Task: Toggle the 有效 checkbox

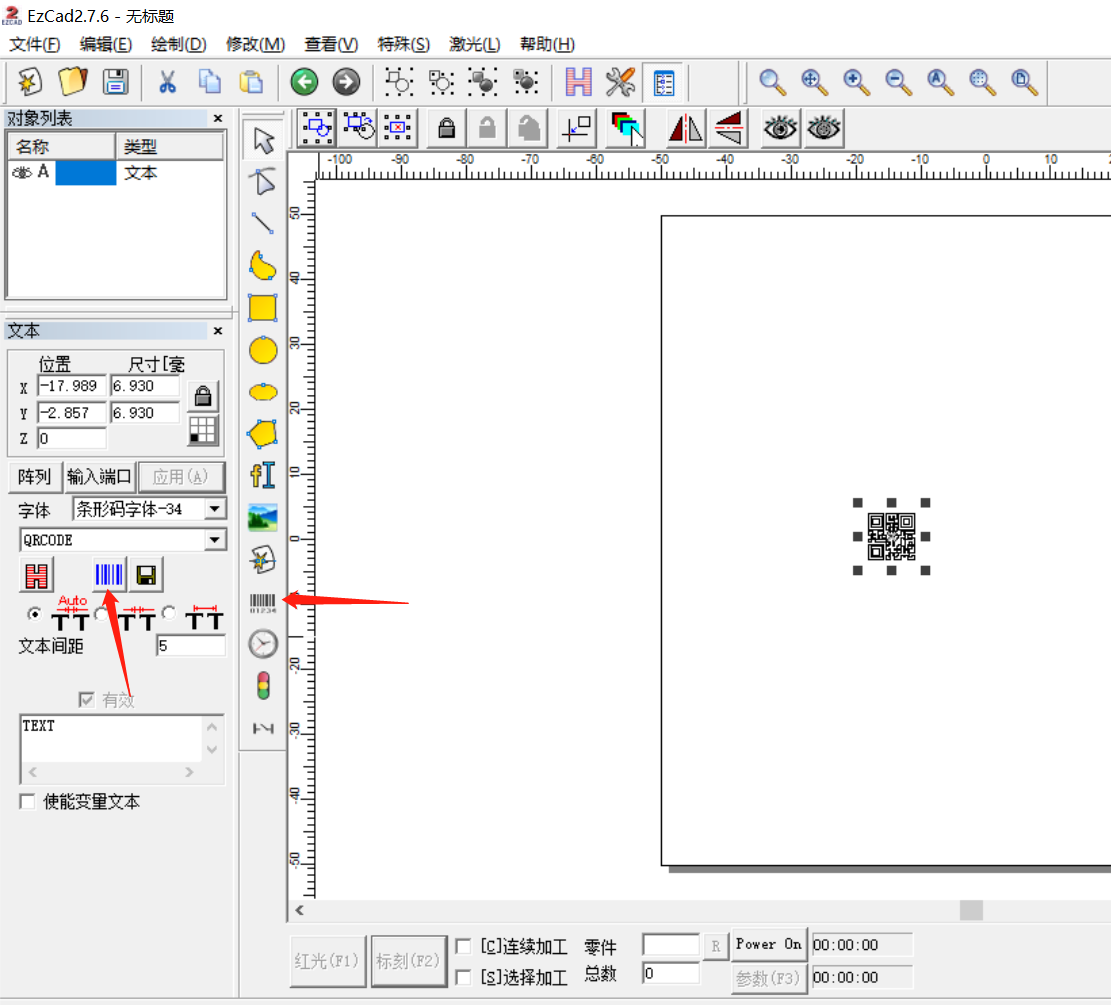Action: (x=86, y=700)
